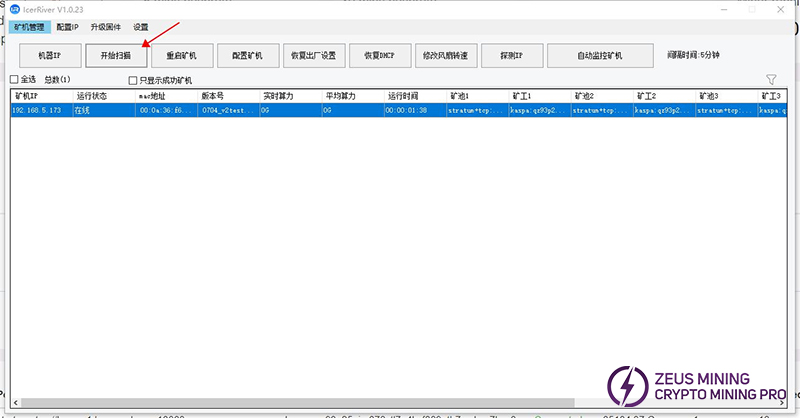
Task: Open the 升级固件 tab
Action: pyautogui.click(x=104, y=27)
